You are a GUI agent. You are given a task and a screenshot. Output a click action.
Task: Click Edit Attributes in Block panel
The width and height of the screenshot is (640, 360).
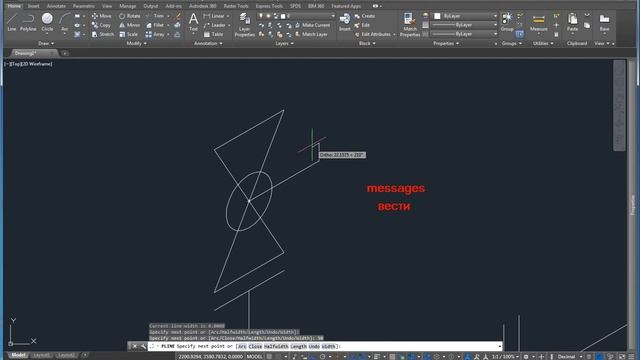pyautogui.click(x=373, y=35)
